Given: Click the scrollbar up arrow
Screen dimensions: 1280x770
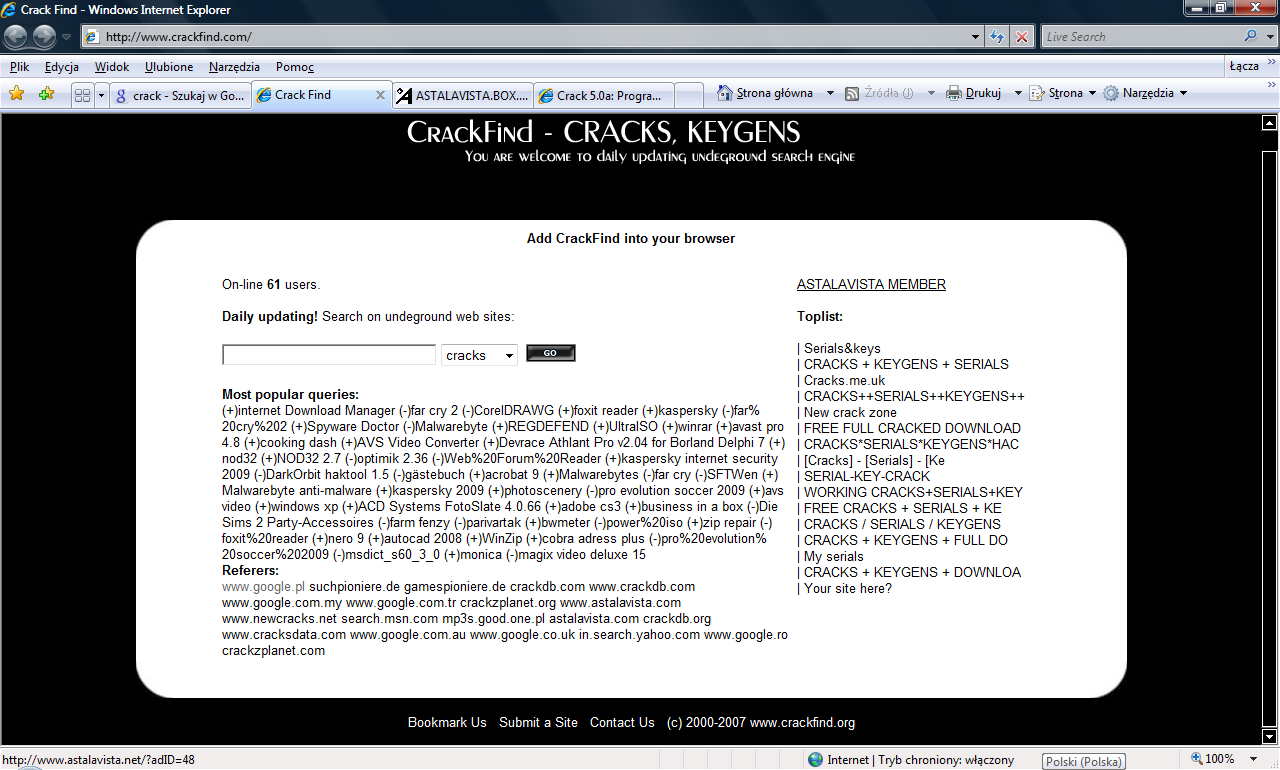Looking at the screenshot, I should 1269,123.
